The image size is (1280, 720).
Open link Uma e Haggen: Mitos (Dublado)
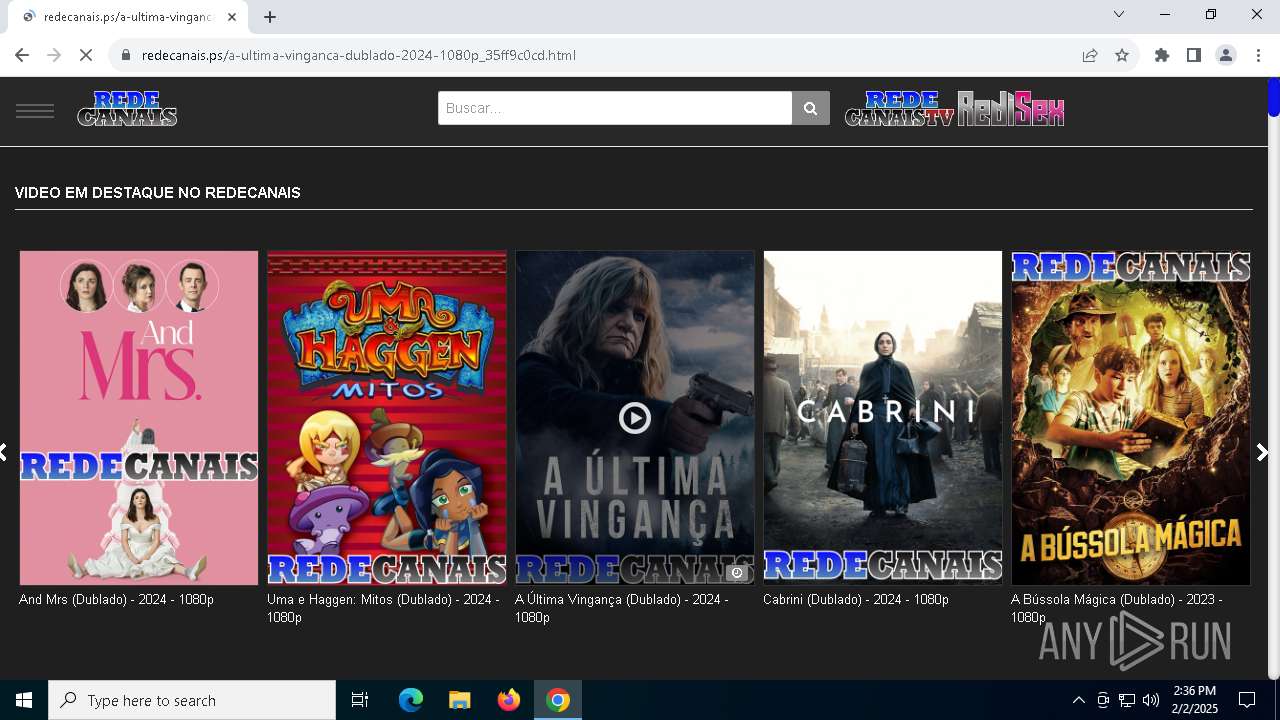coord(383,609)
